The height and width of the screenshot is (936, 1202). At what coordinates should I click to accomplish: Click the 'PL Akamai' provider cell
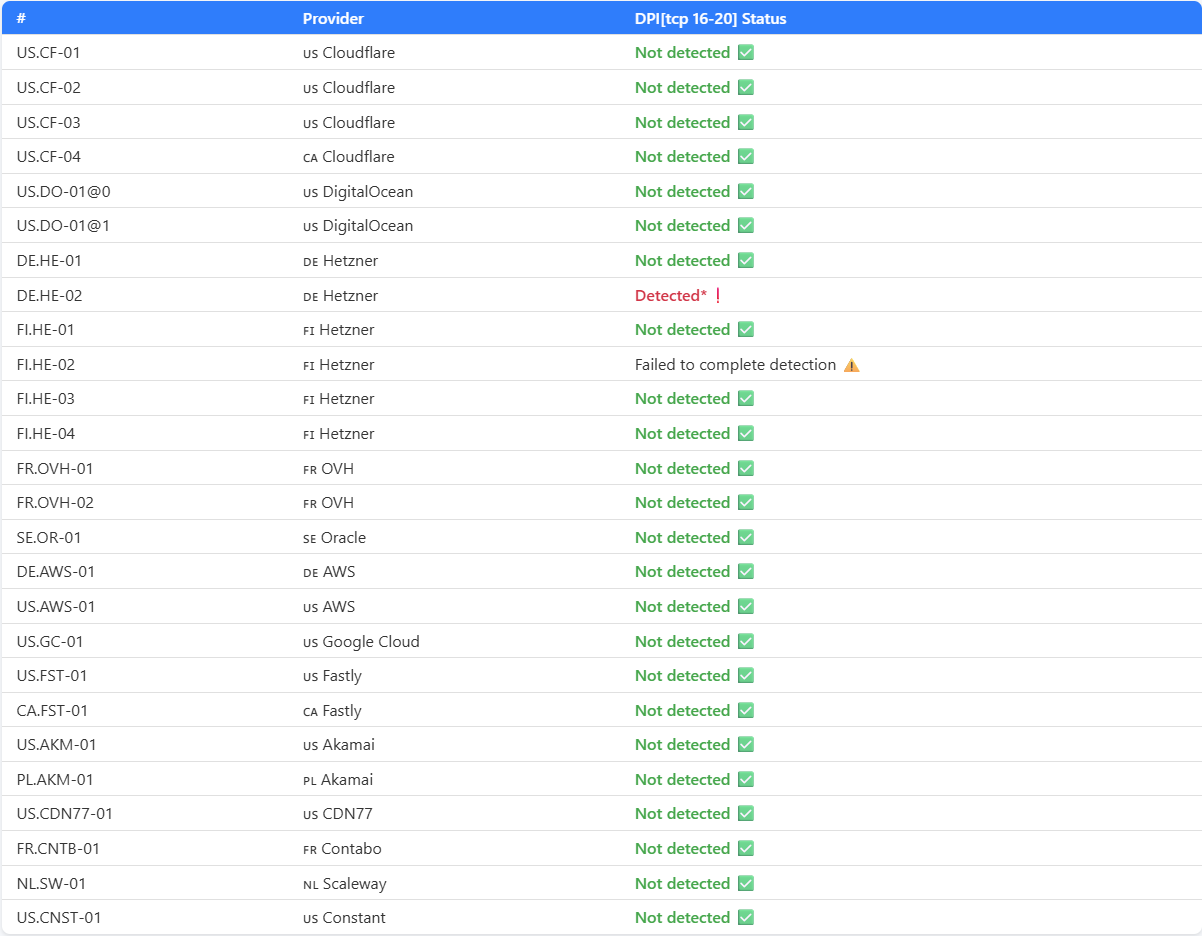[338, 780]
